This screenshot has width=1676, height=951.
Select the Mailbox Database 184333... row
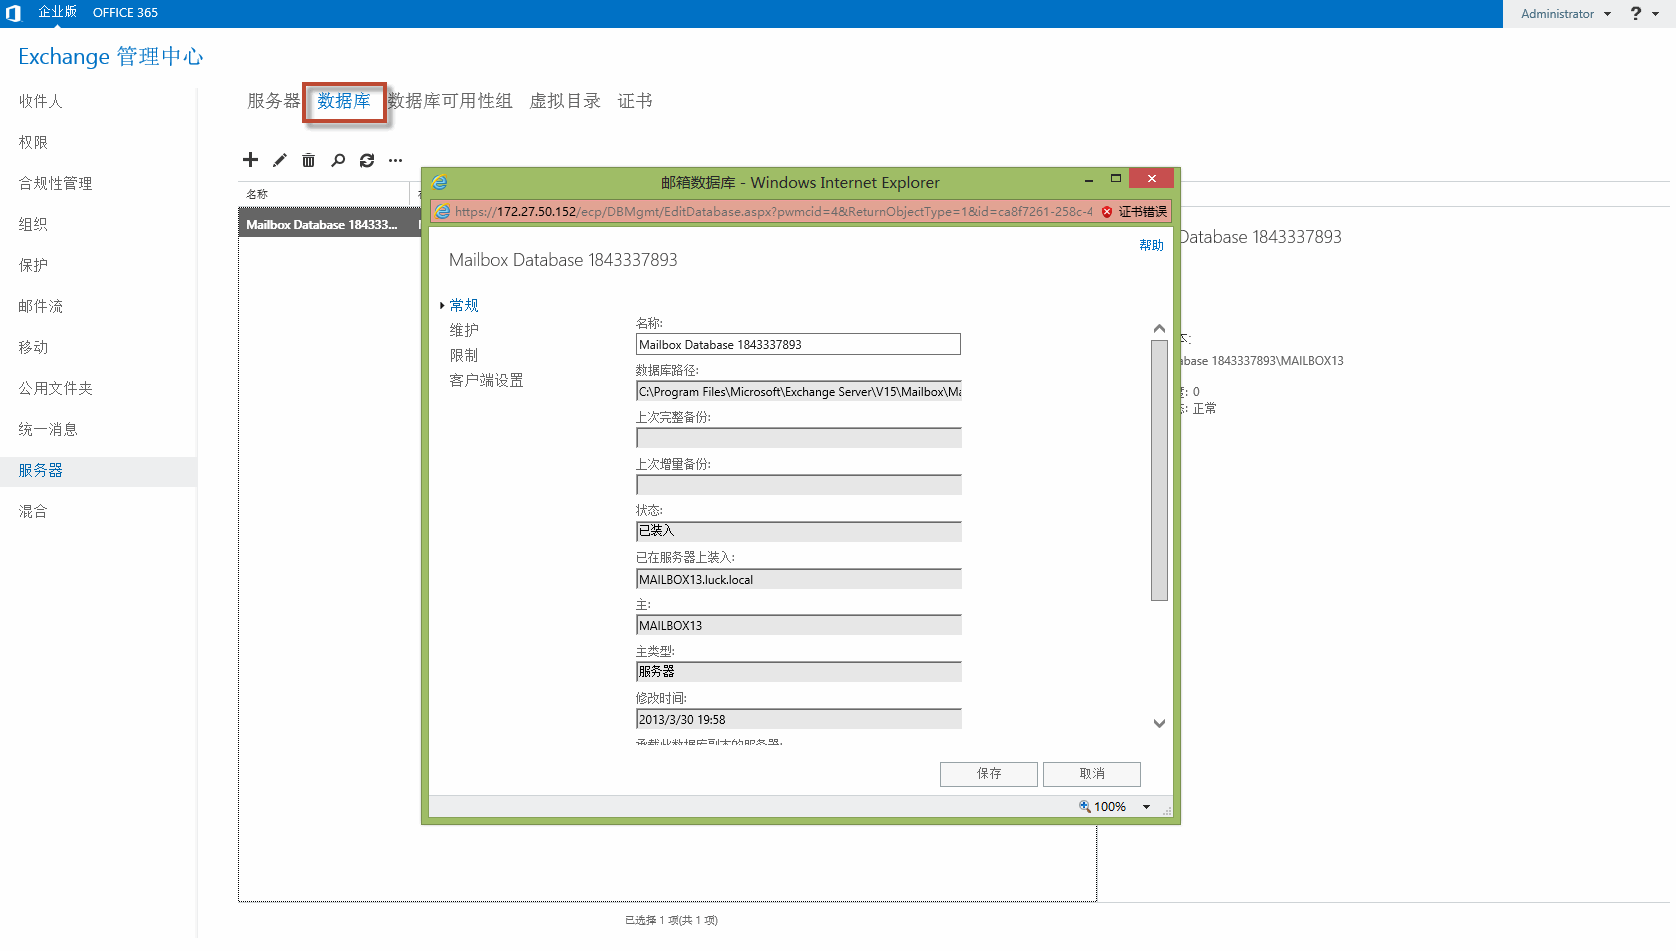[x=330, y=224]
